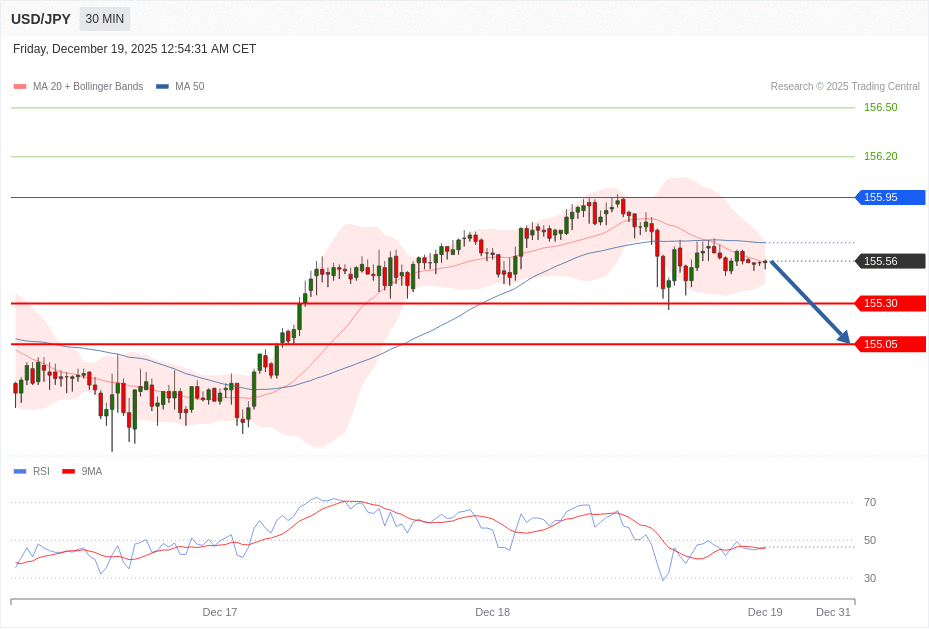Open the indicator legend options
Screen dimensions: 929x629
click(80, 86)
